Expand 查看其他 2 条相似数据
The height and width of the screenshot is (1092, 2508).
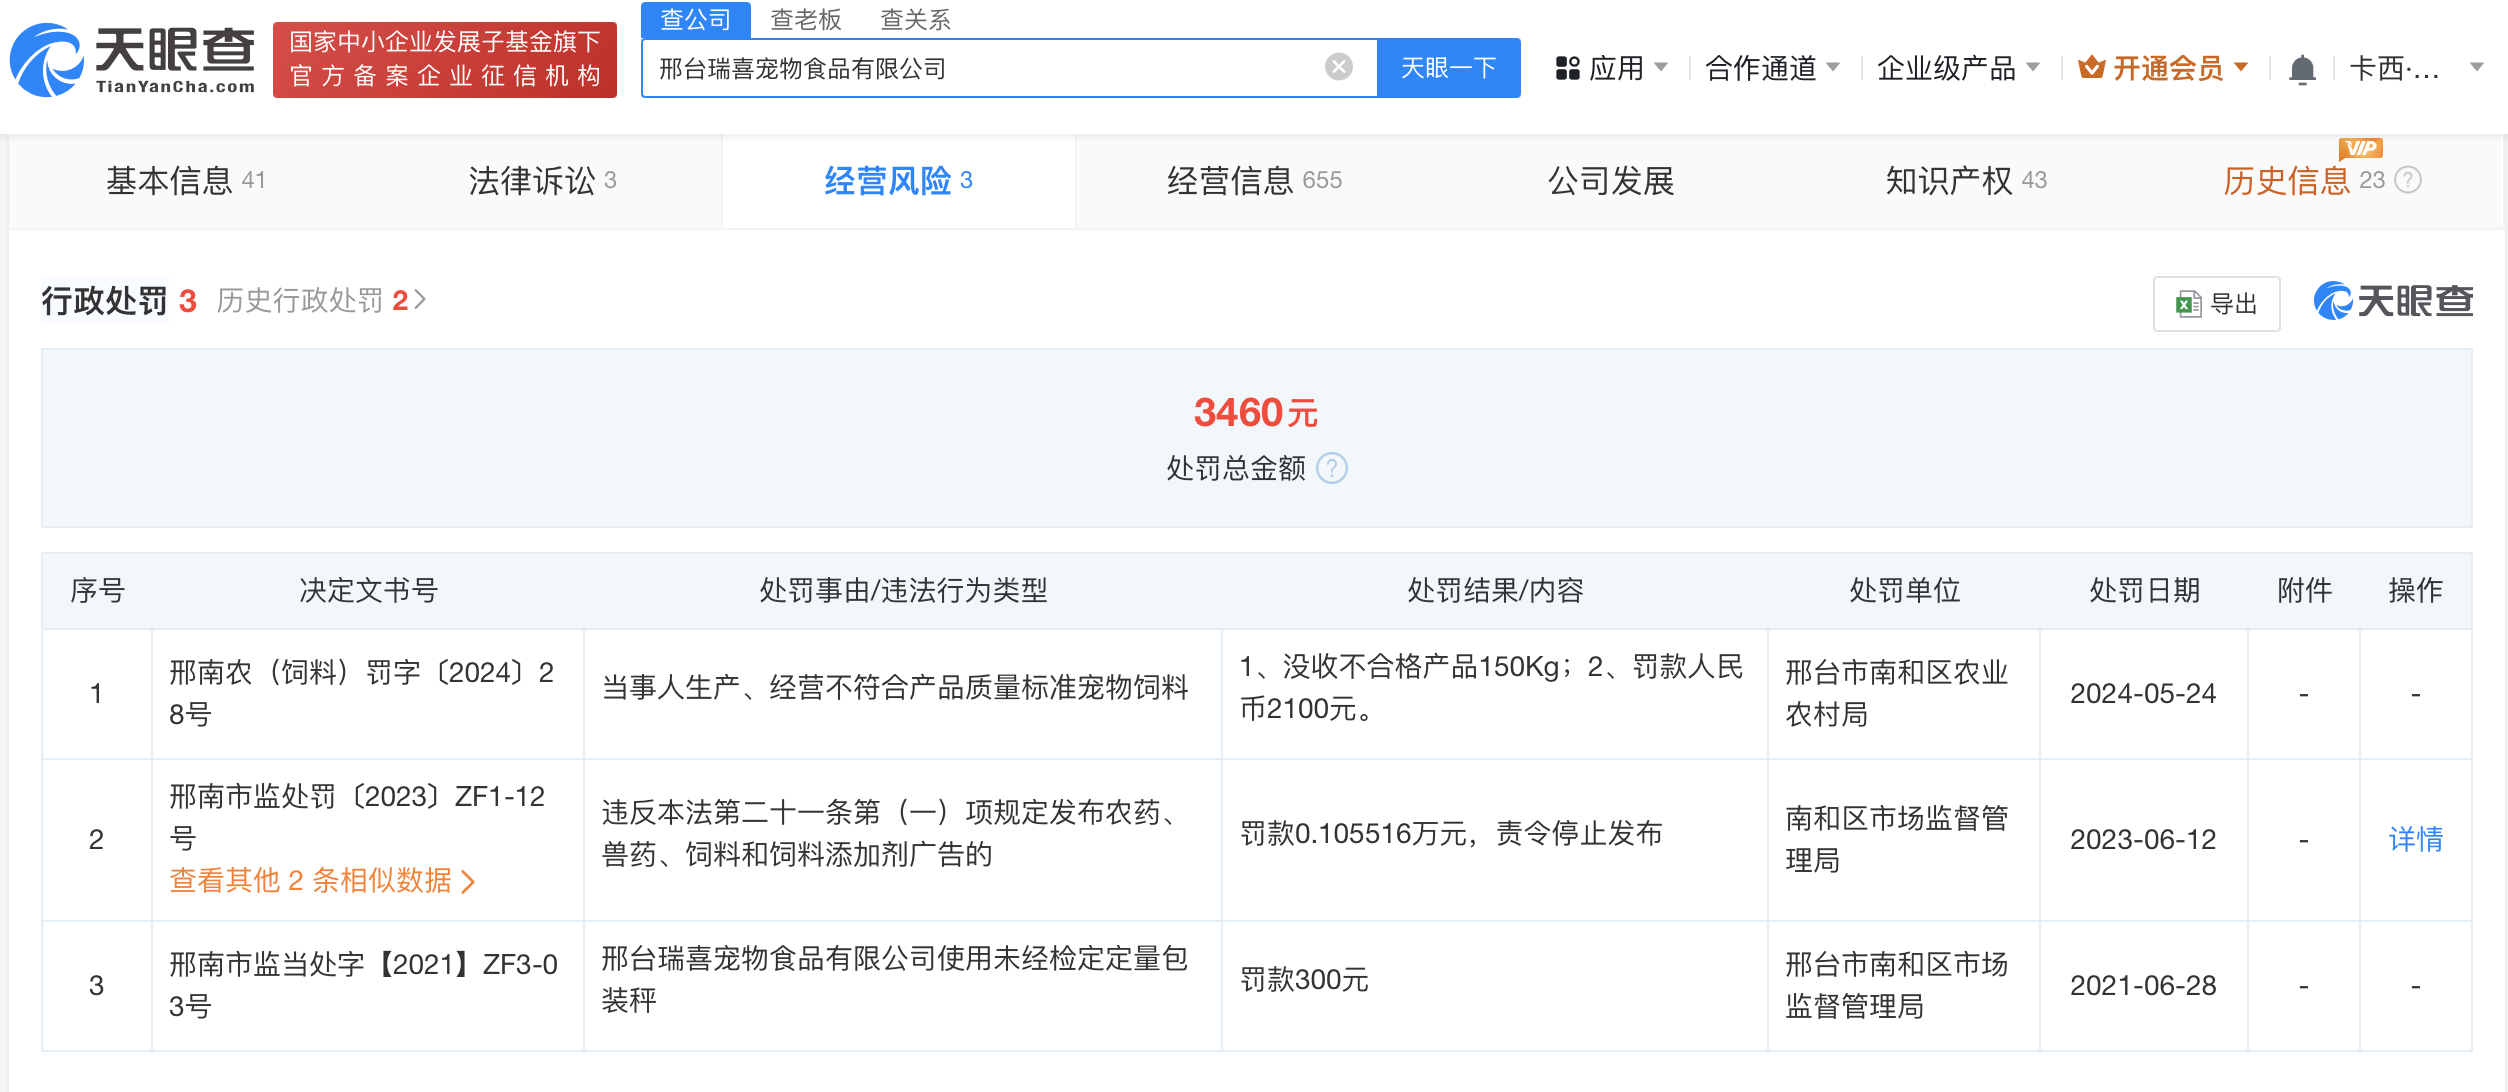click(322, 880)
